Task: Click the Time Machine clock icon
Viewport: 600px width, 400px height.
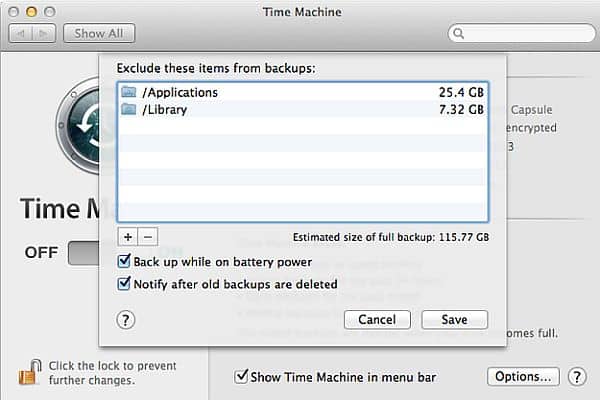Action: pos(78,125)
